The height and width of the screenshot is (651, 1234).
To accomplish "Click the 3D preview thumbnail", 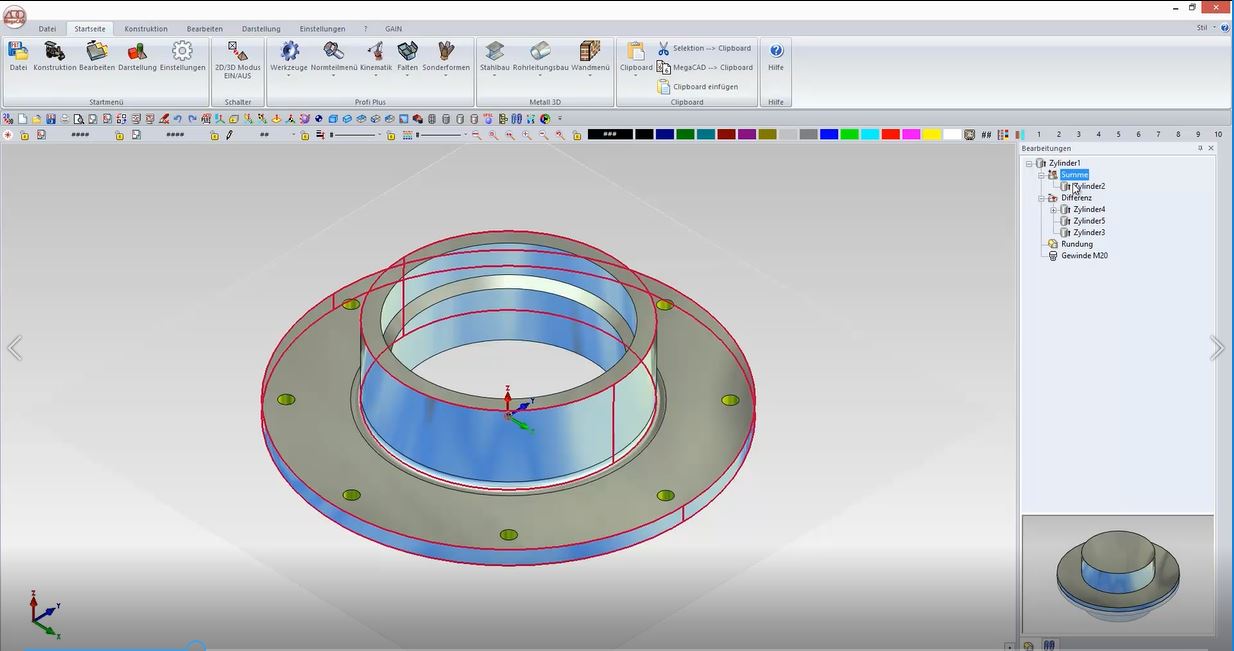I will [x=1118, y=575].
